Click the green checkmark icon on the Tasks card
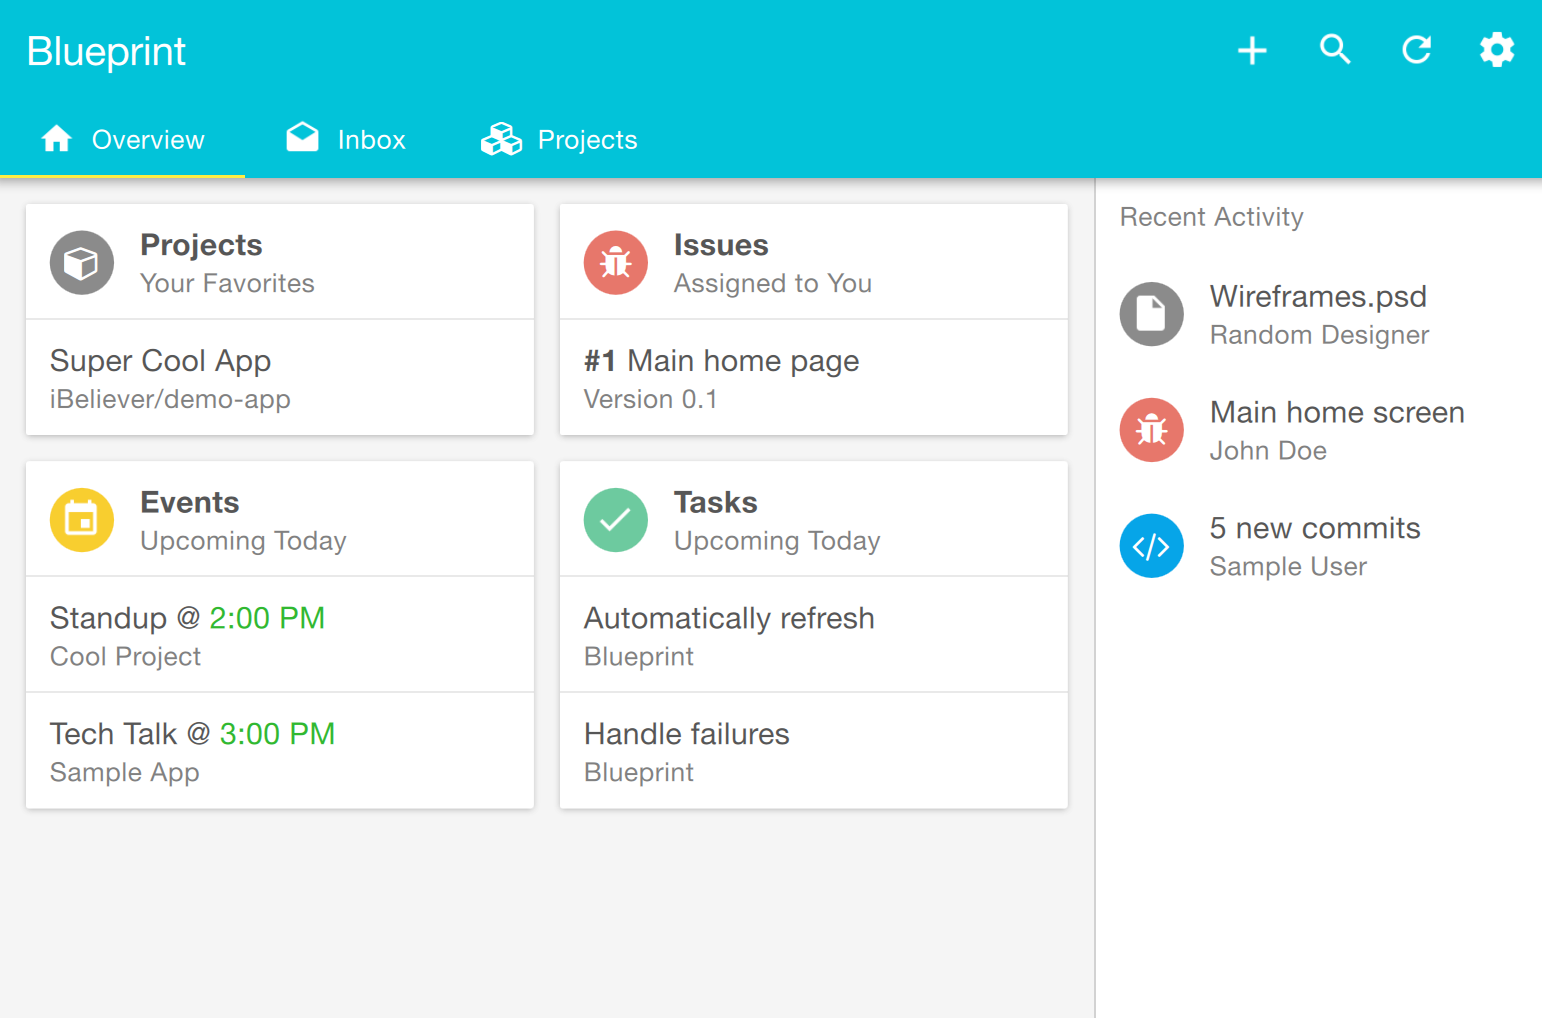Screen dimensions: 1542x1018 click(x=615, y=520)
